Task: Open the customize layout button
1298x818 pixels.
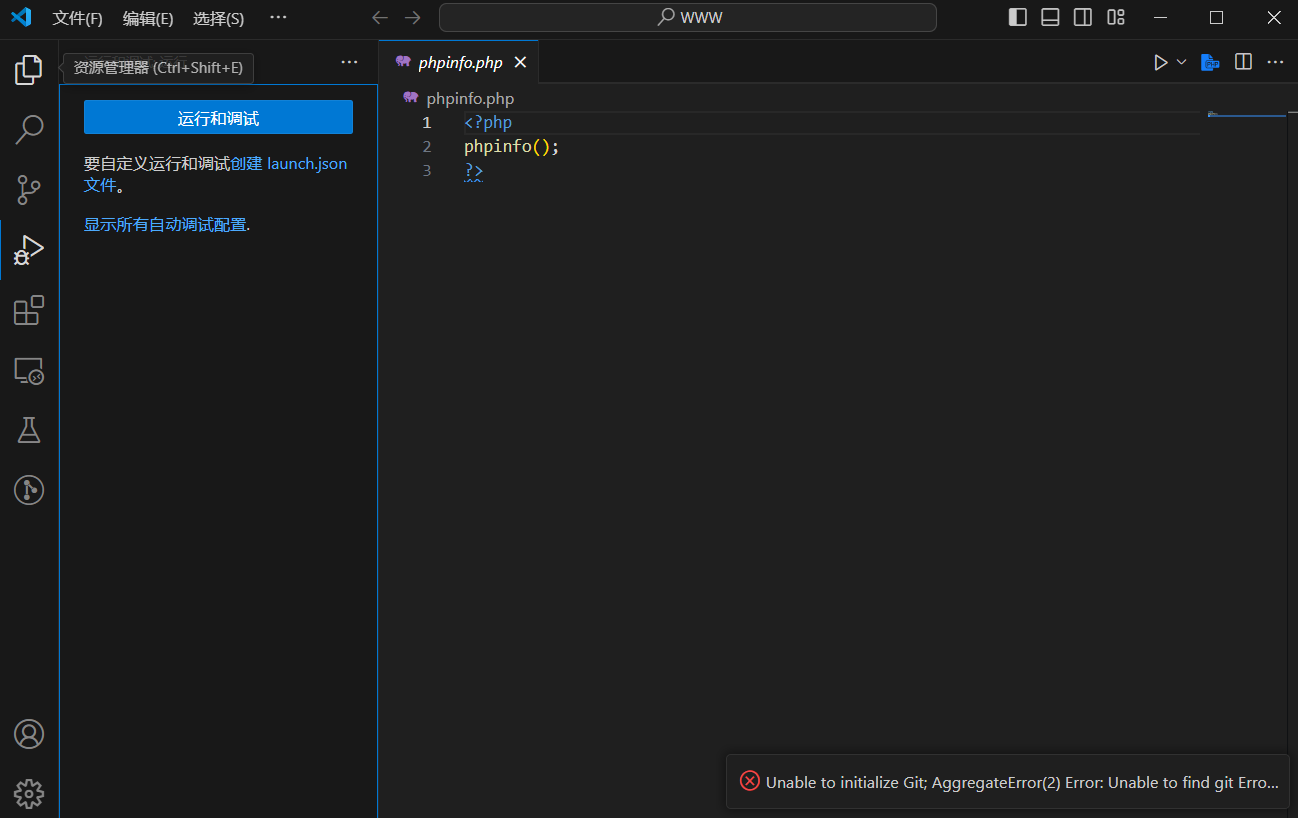Action: click(1116, 17)
